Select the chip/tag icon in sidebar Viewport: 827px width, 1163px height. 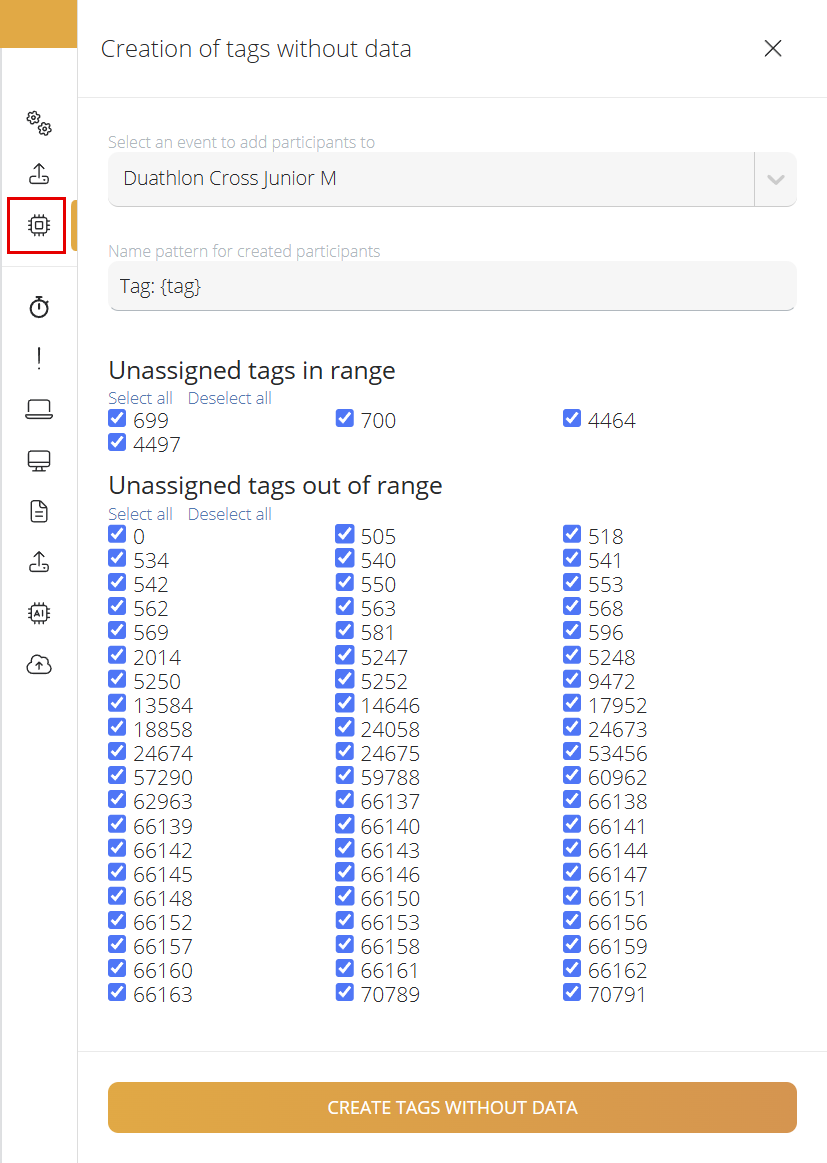39,225
